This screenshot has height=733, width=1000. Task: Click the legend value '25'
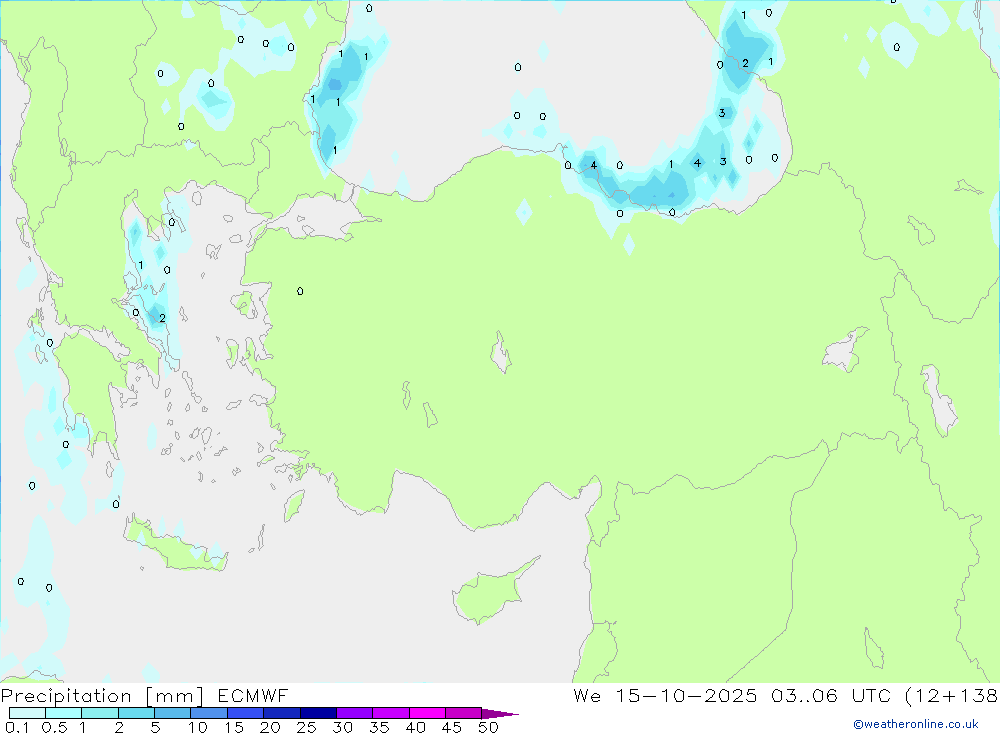[307, 727]
